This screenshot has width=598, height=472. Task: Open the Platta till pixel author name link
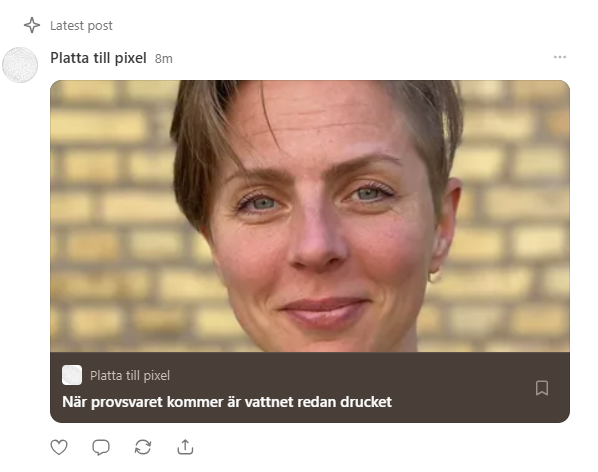tap(98, 58)
